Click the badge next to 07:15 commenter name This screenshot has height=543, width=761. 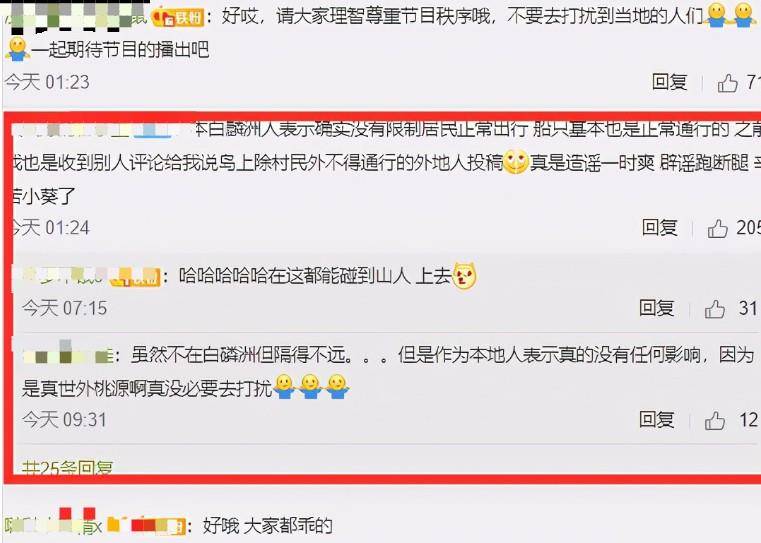[x=134, y=277]
